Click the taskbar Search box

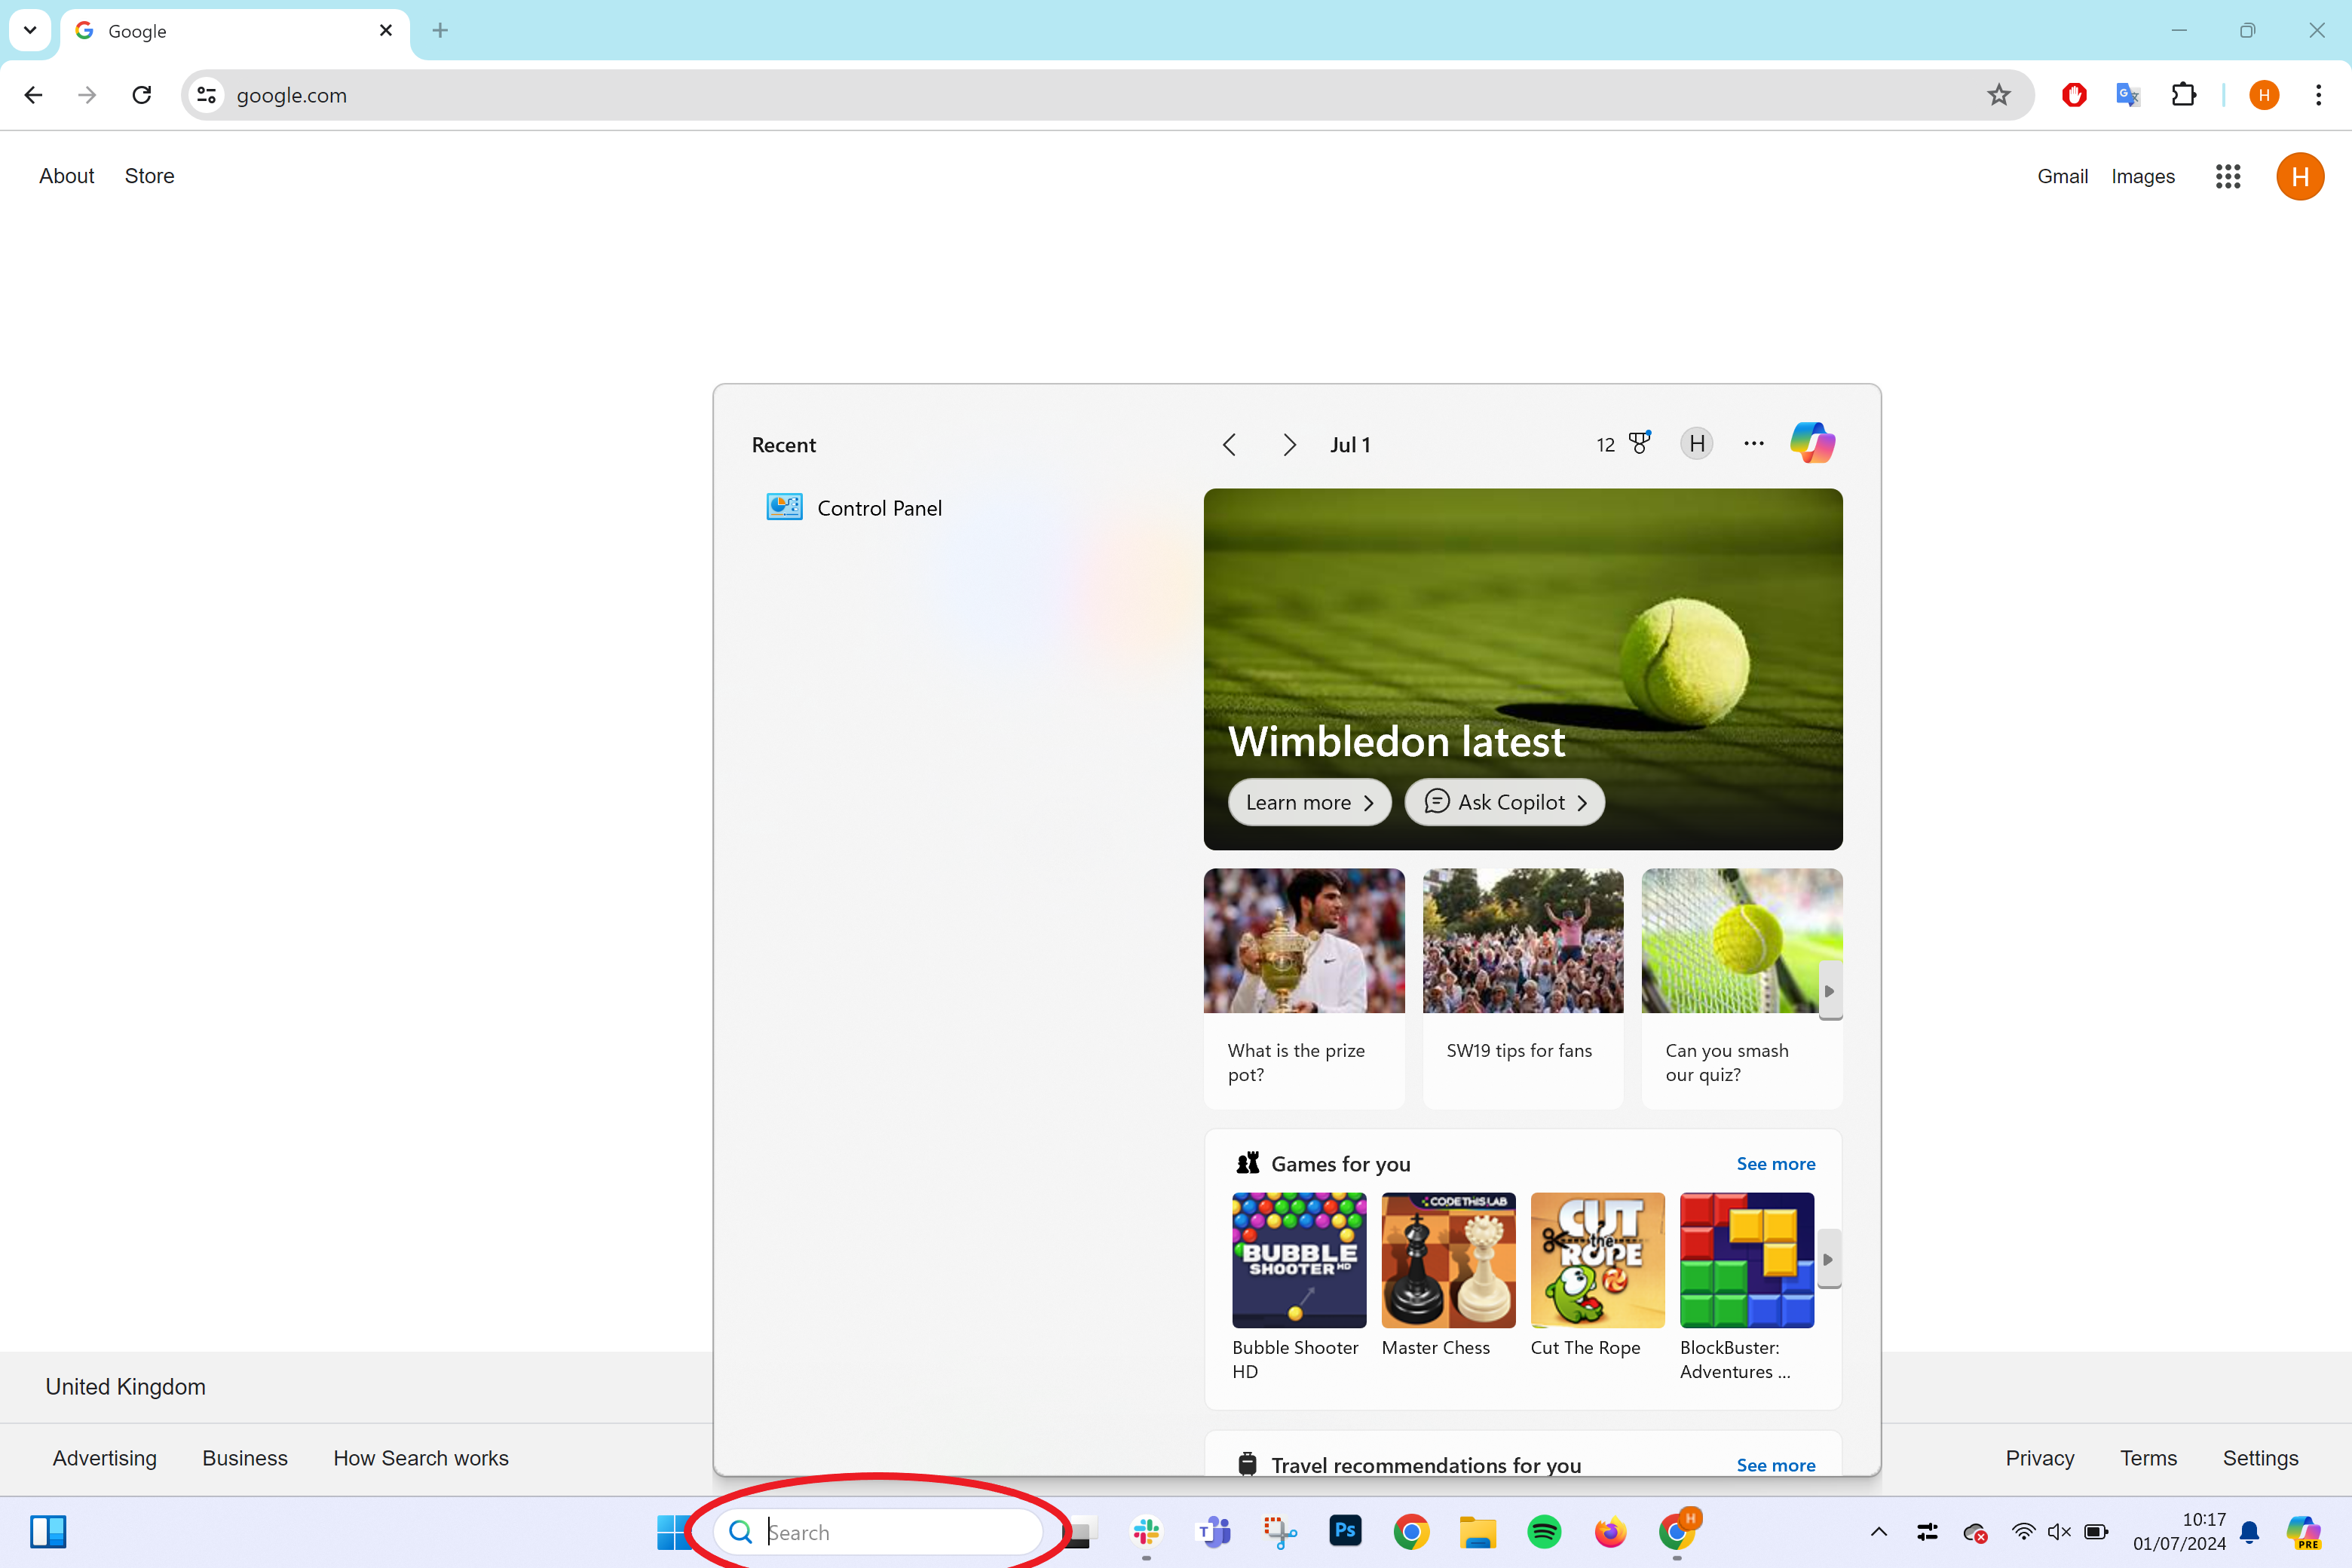tap(878, 1531)
